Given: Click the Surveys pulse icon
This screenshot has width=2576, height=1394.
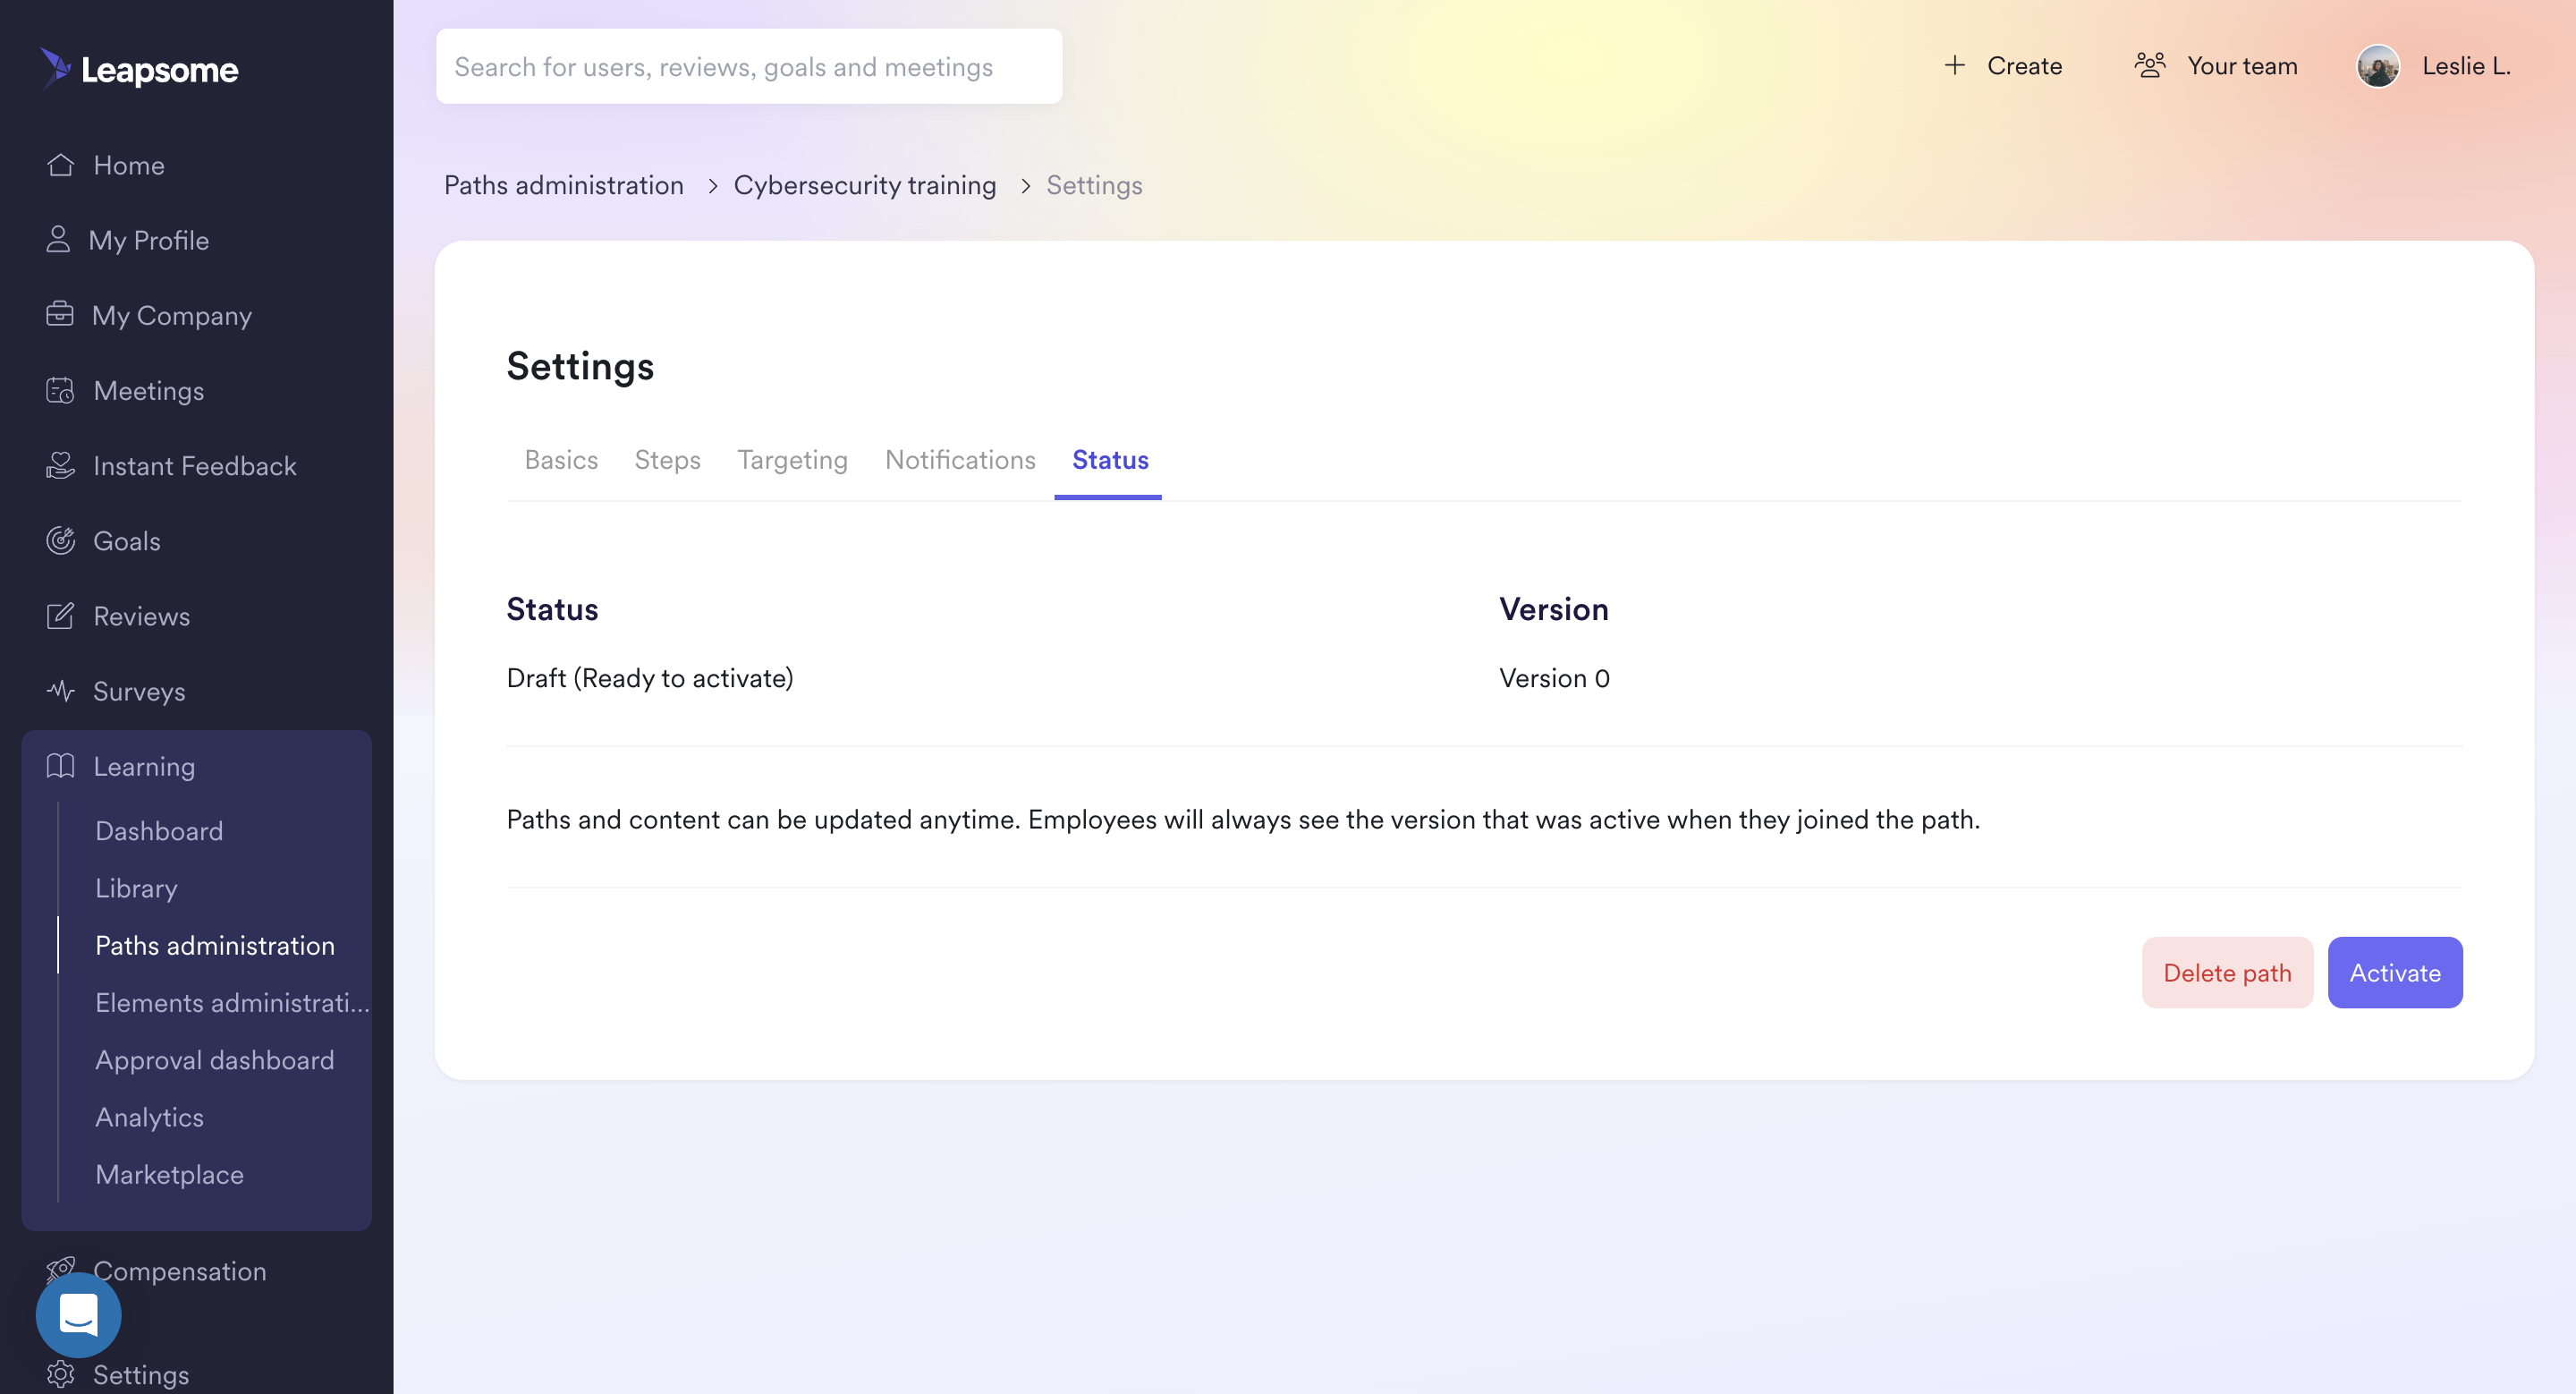Looking at the screenshot, I should coord(60,690).
